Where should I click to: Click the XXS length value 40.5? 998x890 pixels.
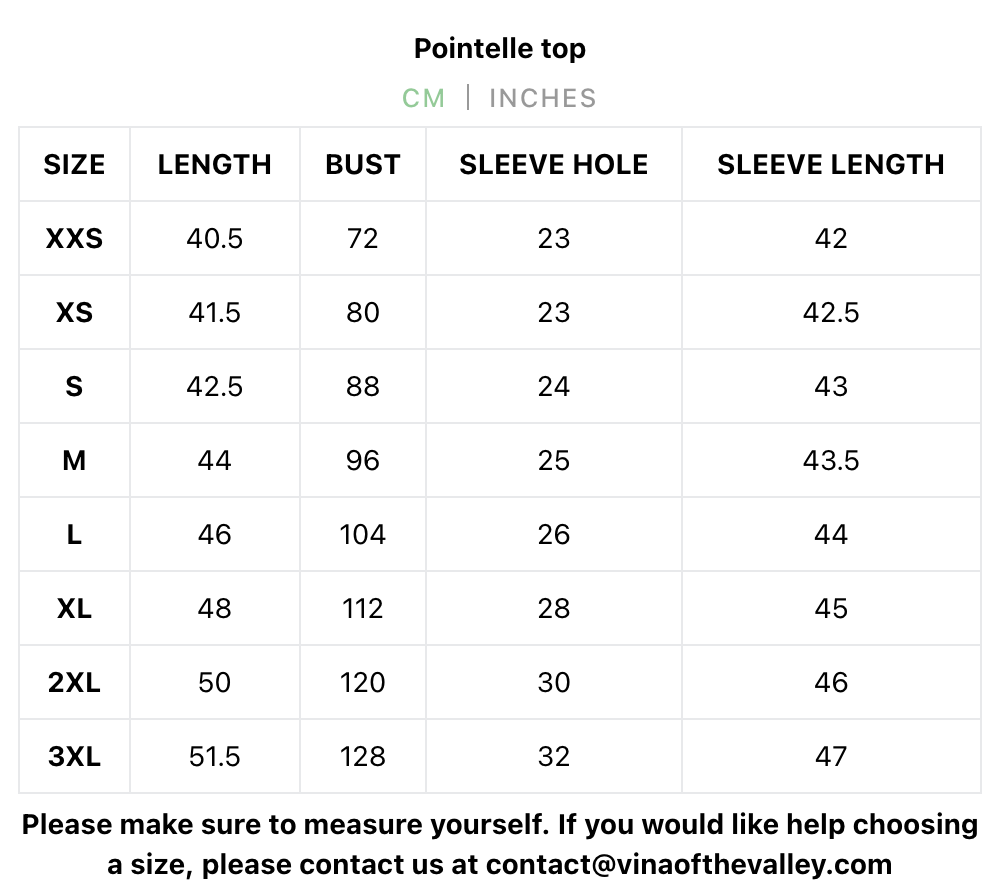214,239
